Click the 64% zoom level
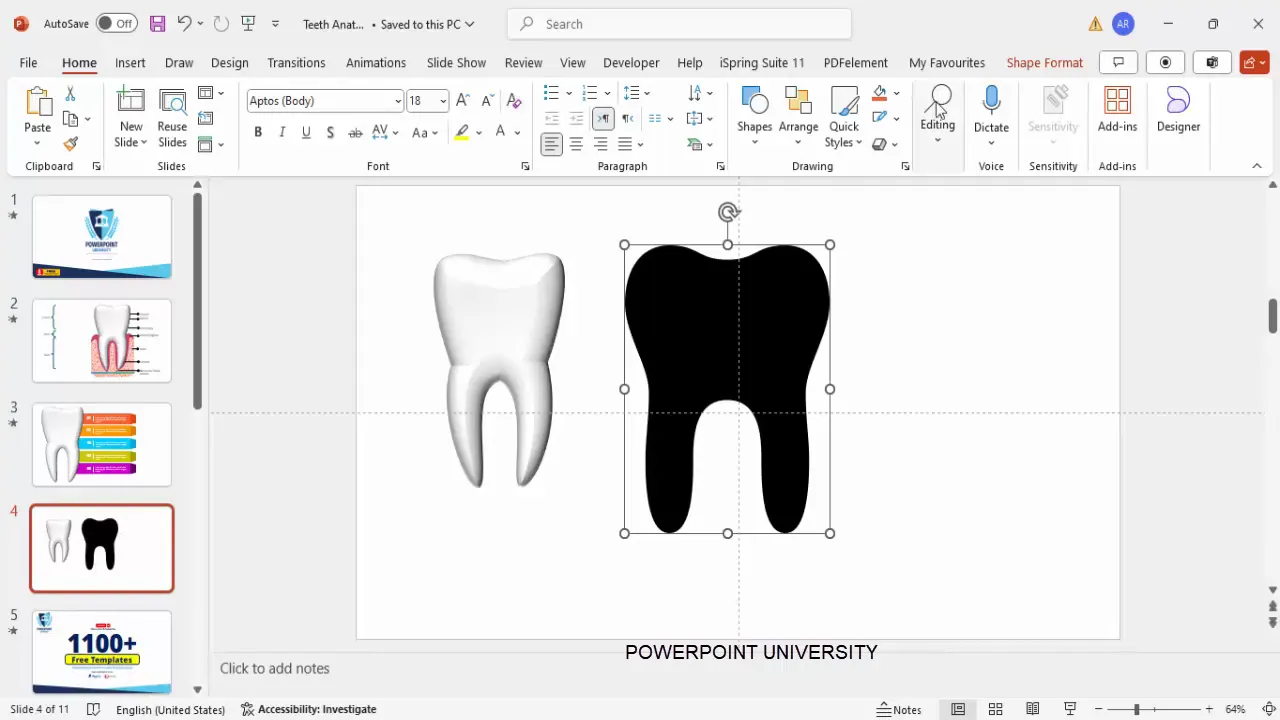1280x720 pixels. click(1236, 709)
